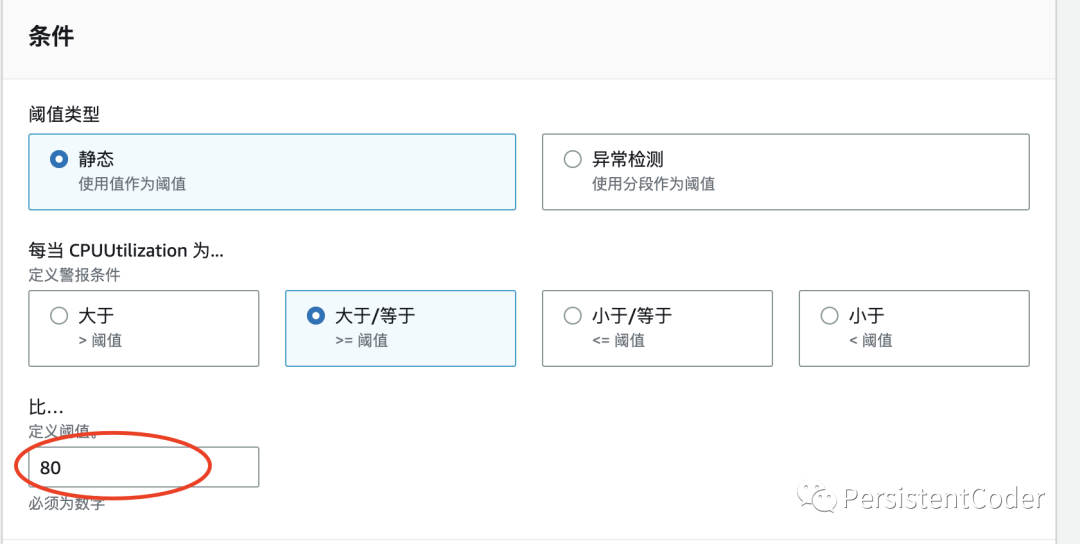
Task: Click the "< 阈值" description under 小于
Action: click(x=870, y=341)
